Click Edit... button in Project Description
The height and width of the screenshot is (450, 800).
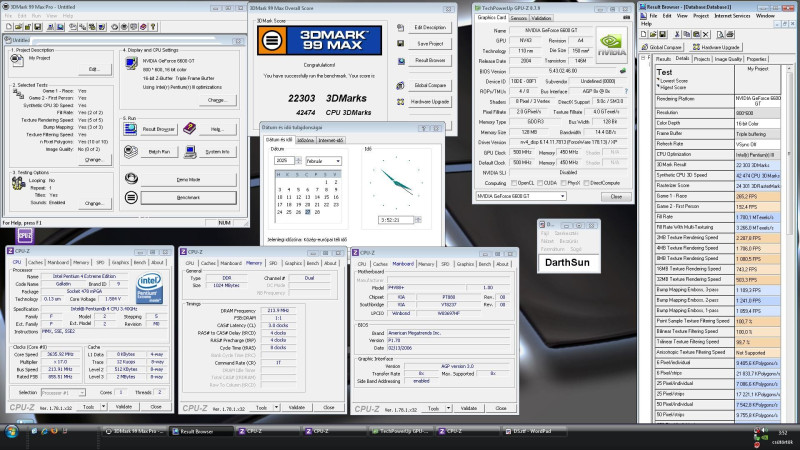point(94,69)
